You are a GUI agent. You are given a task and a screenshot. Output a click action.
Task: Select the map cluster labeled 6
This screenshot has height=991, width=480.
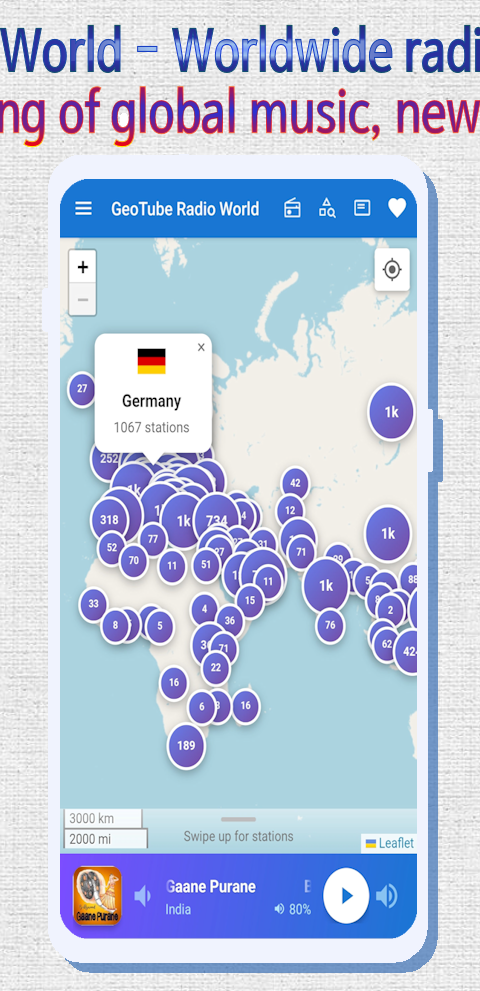[x=202, y=707]
